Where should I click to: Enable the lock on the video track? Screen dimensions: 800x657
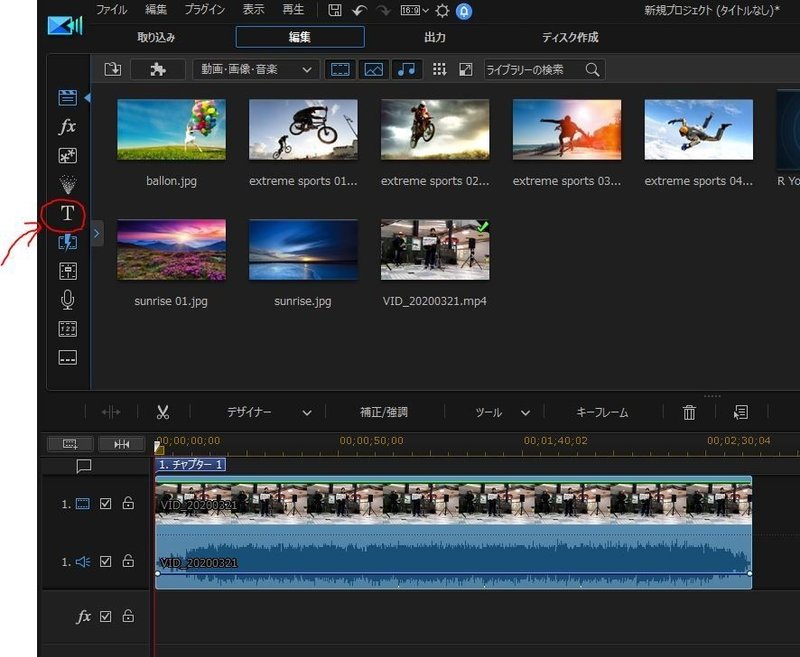click(x=128, y=504)
